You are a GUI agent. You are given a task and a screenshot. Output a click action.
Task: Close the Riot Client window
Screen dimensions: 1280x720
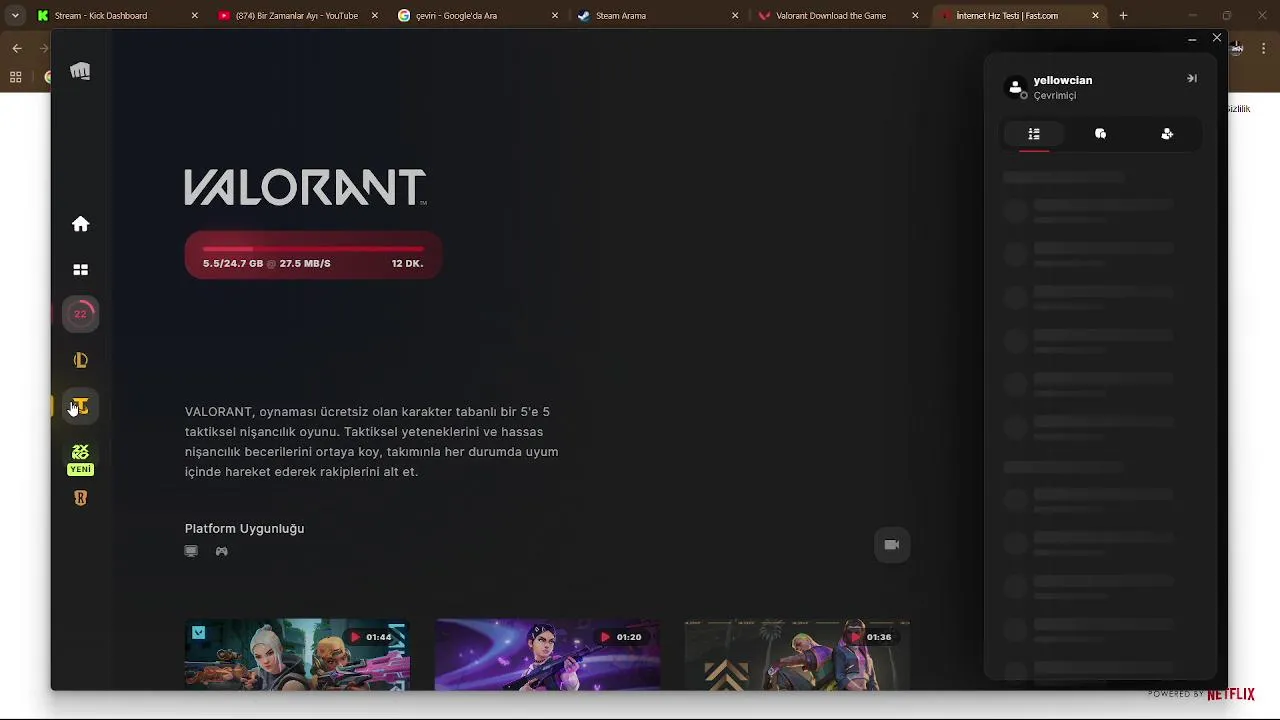[x=1216, y=38]
